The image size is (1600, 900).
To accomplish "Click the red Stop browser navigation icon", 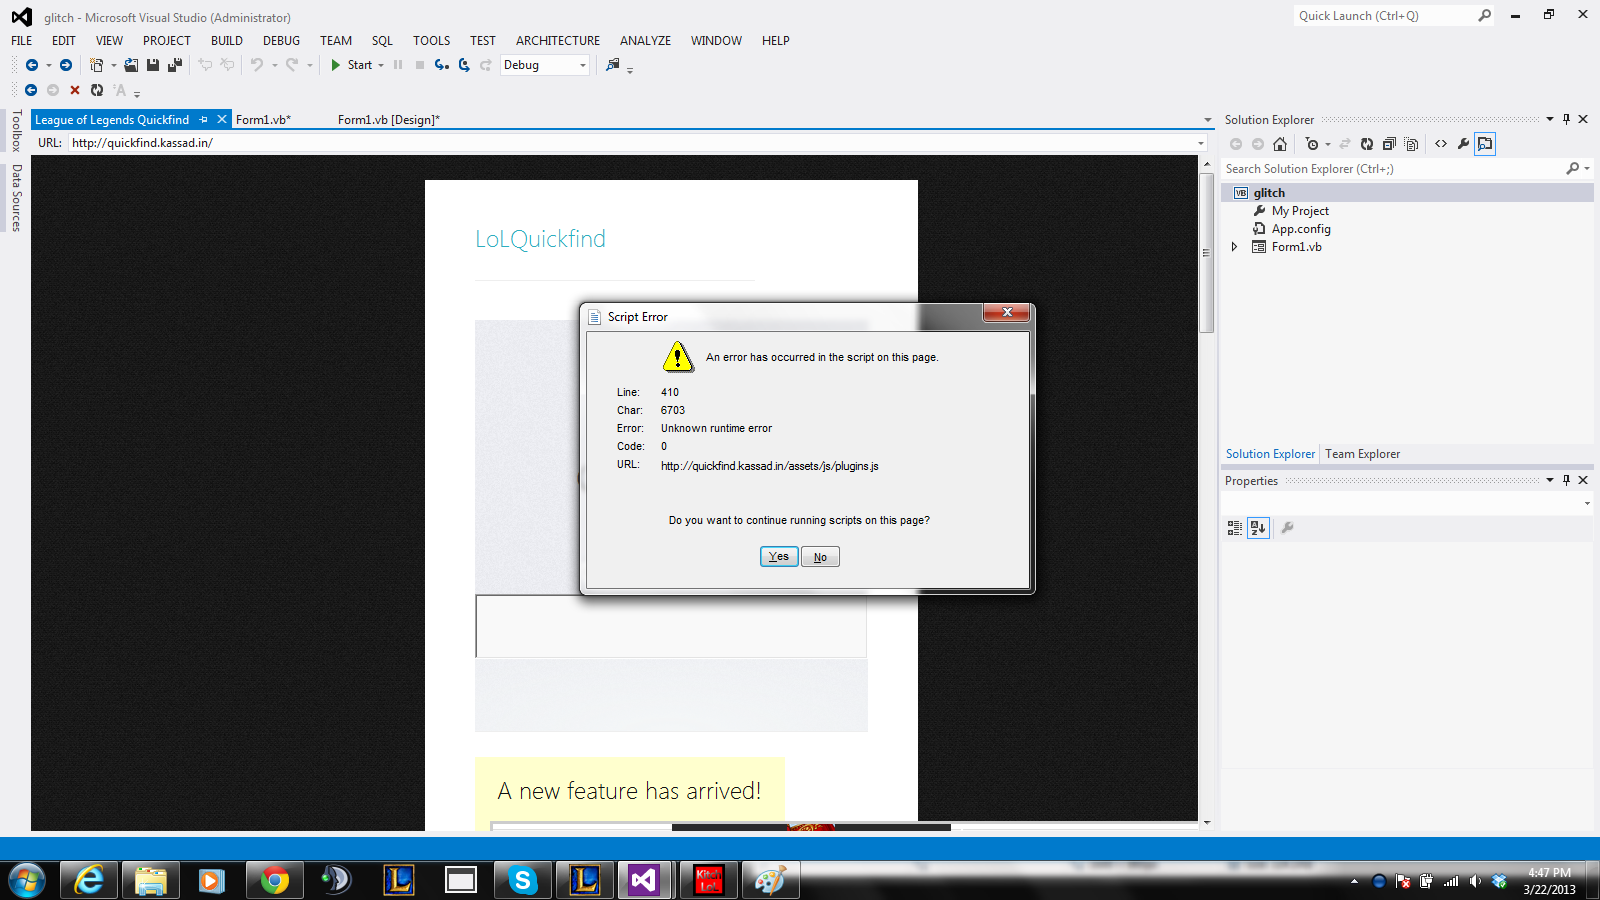I will 75,90.
